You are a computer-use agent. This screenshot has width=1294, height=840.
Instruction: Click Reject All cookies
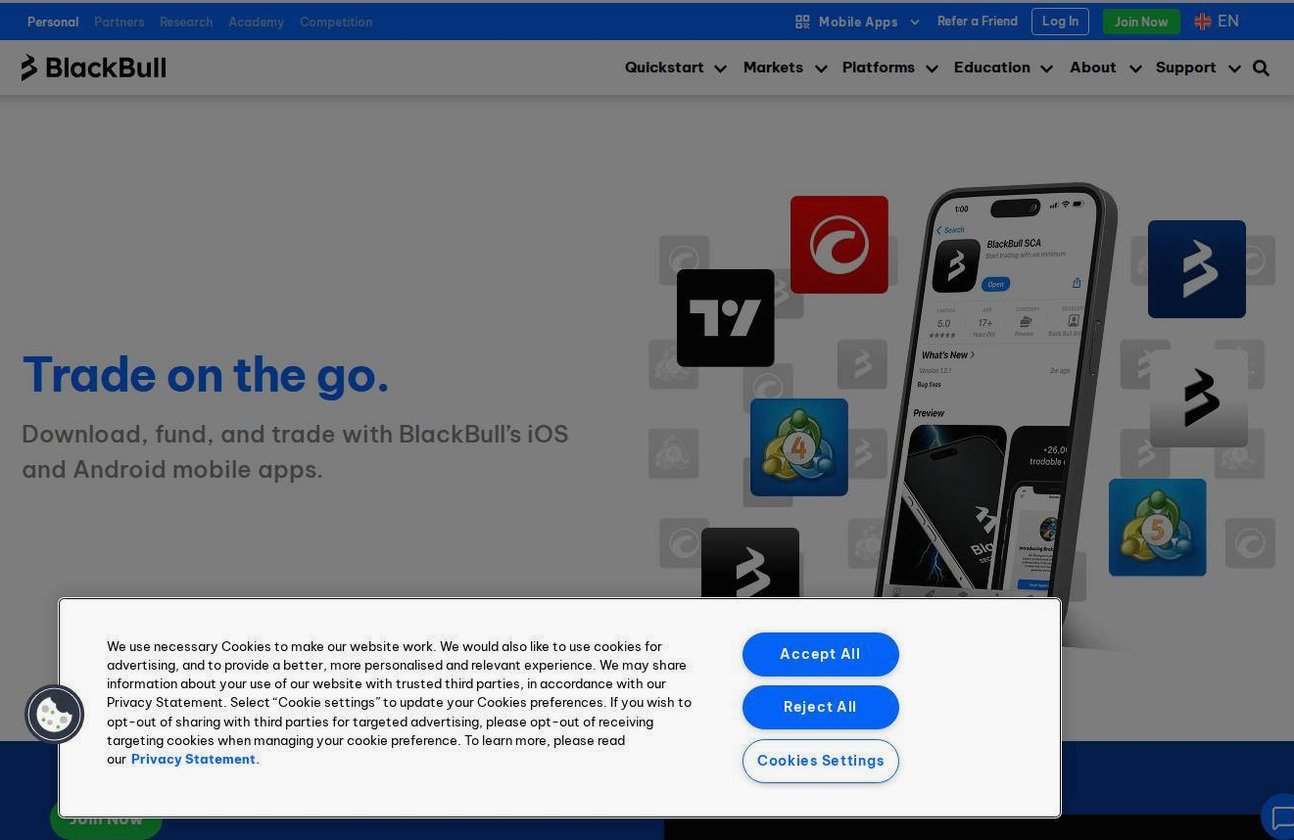coord(820,707)
